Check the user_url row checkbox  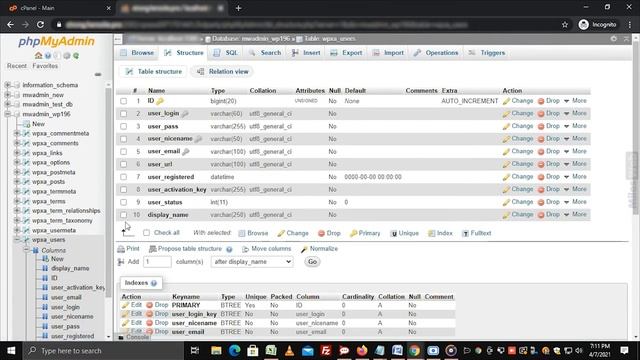click(124, 164)
